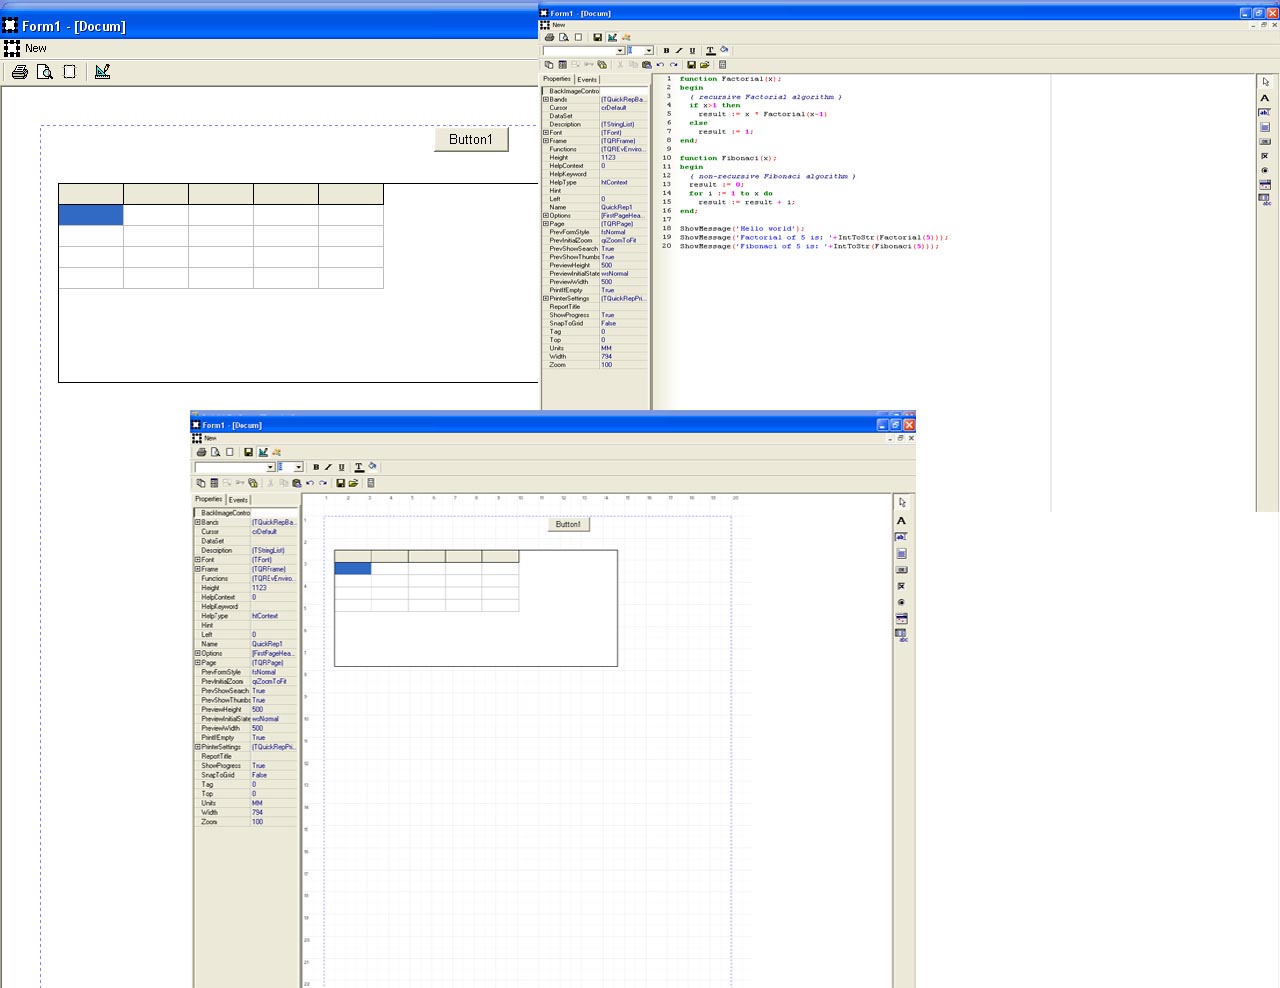Viewport: 1280px width, 988px height.
Task: Select the pointer arrow tool in the bottom designer palette
Action: 901,503
